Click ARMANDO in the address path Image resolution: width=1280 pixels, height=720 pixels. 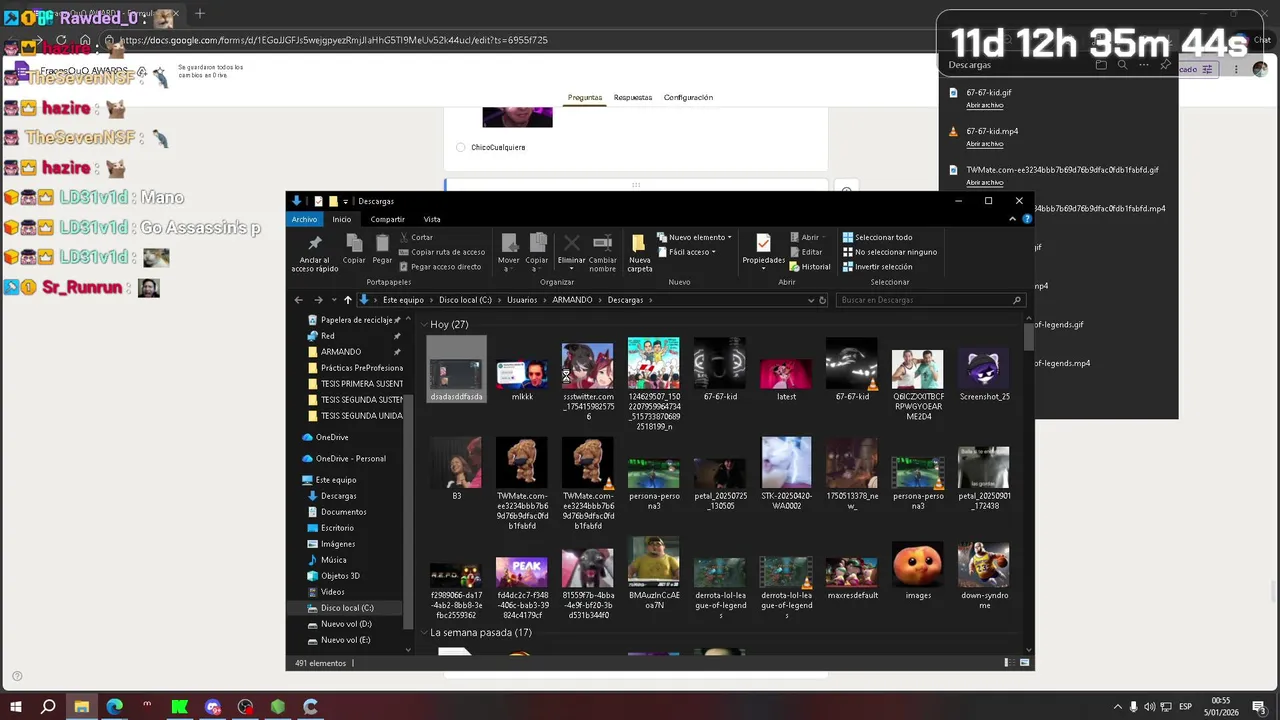[572, 300]
